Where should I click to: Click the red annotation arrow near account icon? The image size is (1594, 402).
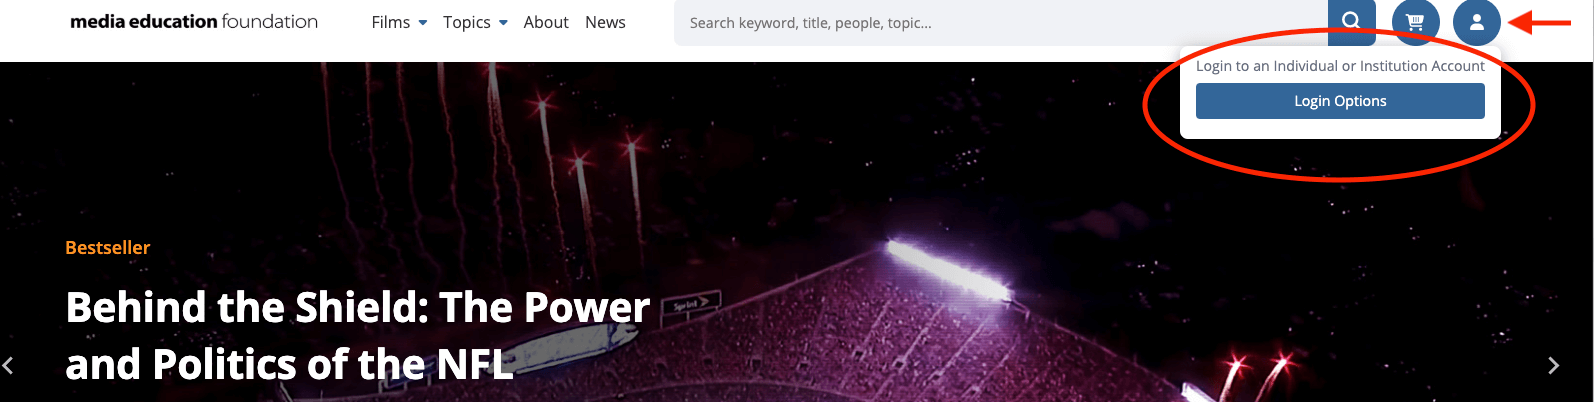click(1540, 22)
